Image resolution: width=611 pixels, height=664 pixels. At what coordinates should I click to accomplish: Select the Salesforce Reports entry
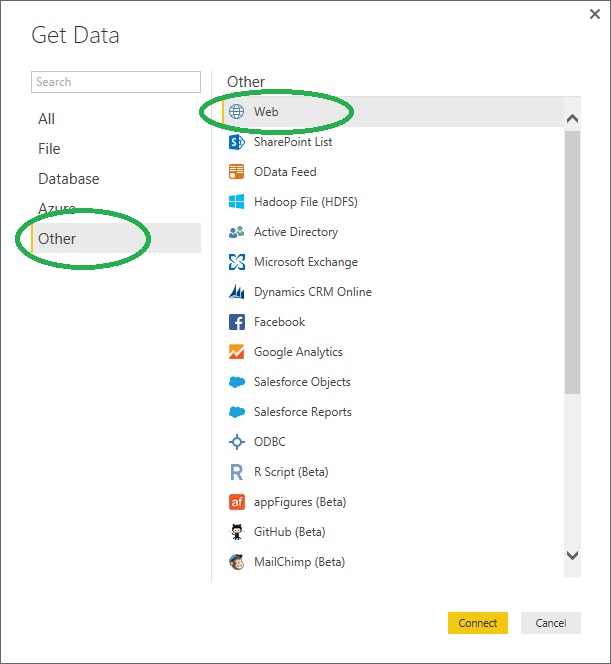[x=302, y=412]
